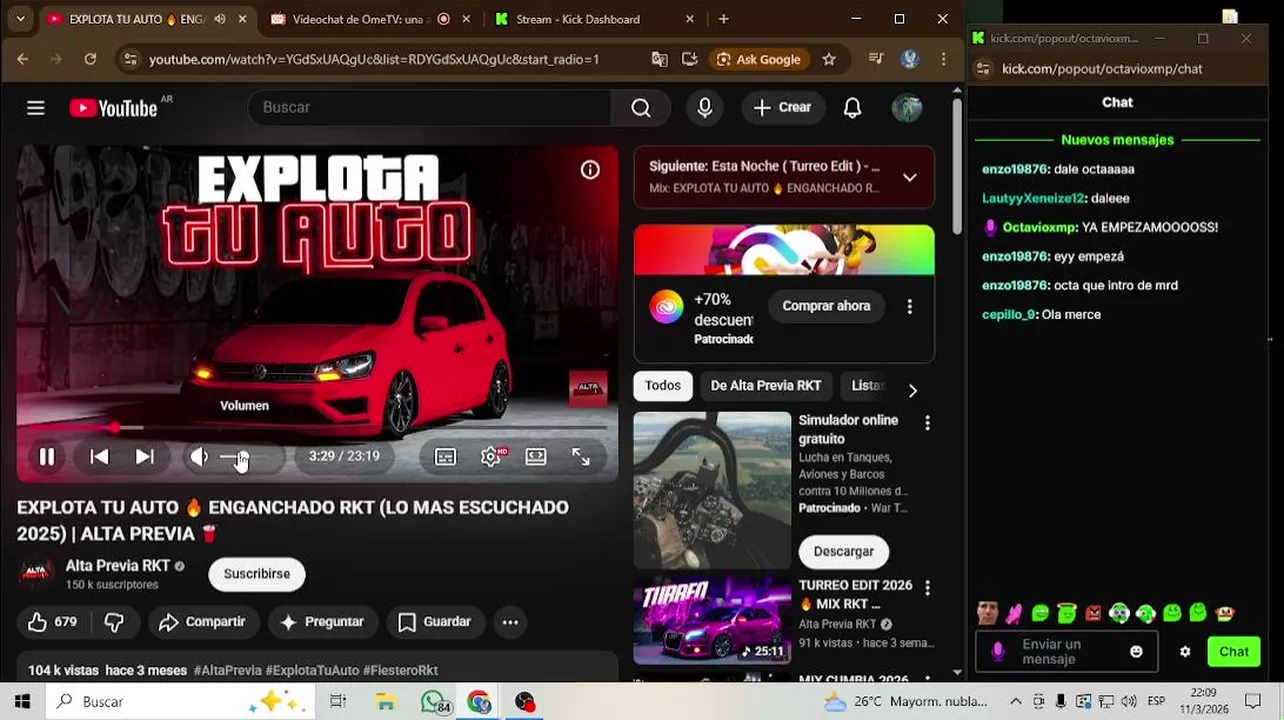Open the Chrome three-dot menu

(x=943, y=60)
